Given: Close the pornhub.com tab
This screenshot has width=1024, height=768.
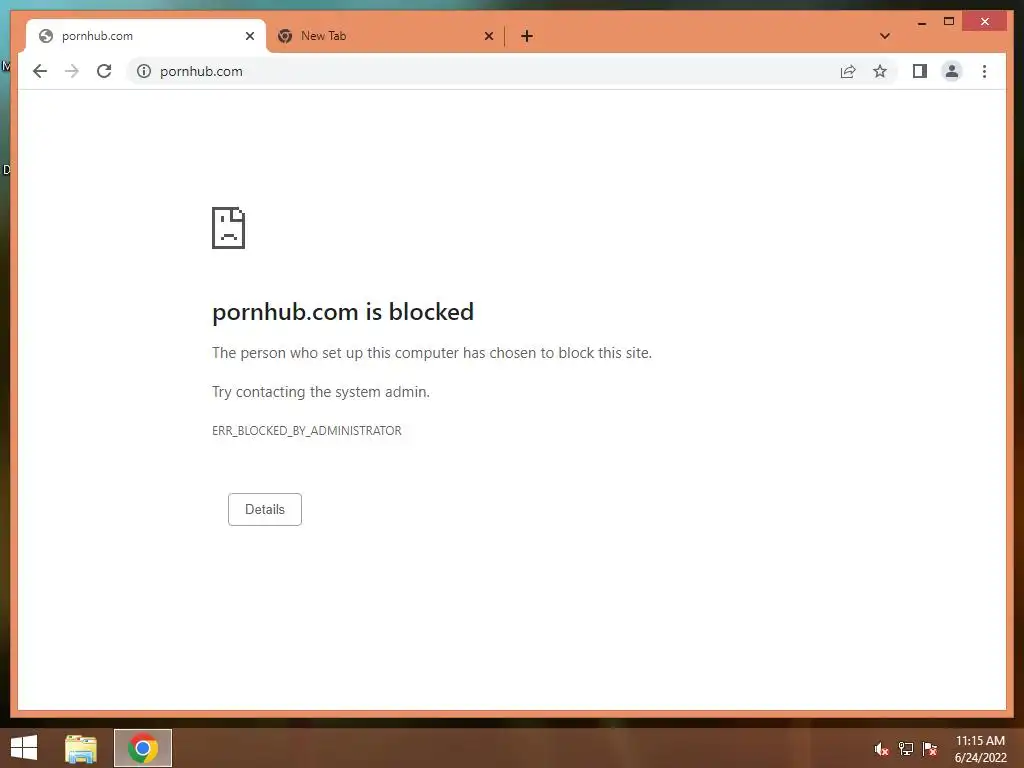Looking at the screenshot, I should pyautogui.click(x=249, y=36).
